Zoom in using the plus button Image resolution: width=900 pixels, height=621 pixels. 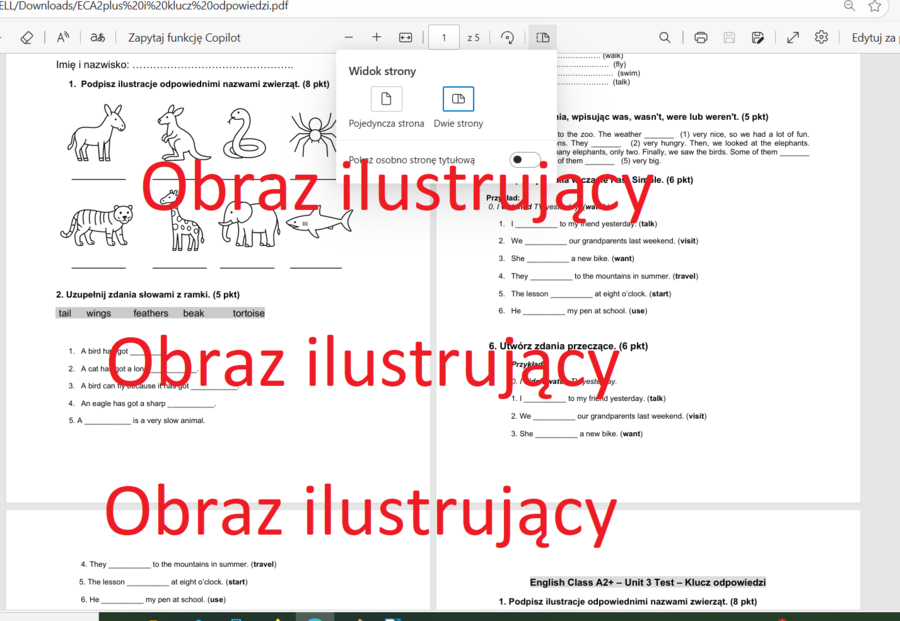coord(376,37)
